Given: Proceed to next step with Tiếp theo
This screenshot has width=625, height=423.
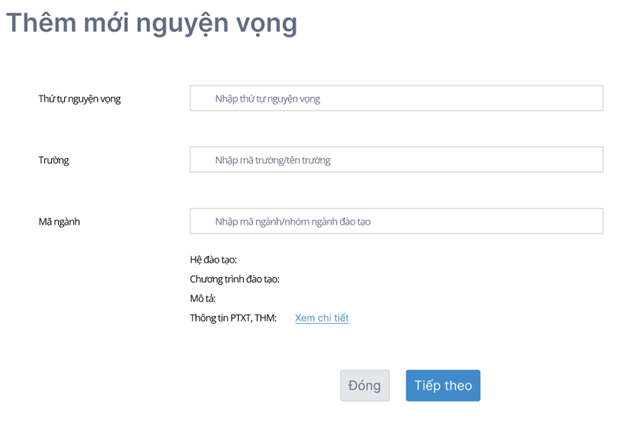Looking at the screenshot, I should [x=443, y=386].
